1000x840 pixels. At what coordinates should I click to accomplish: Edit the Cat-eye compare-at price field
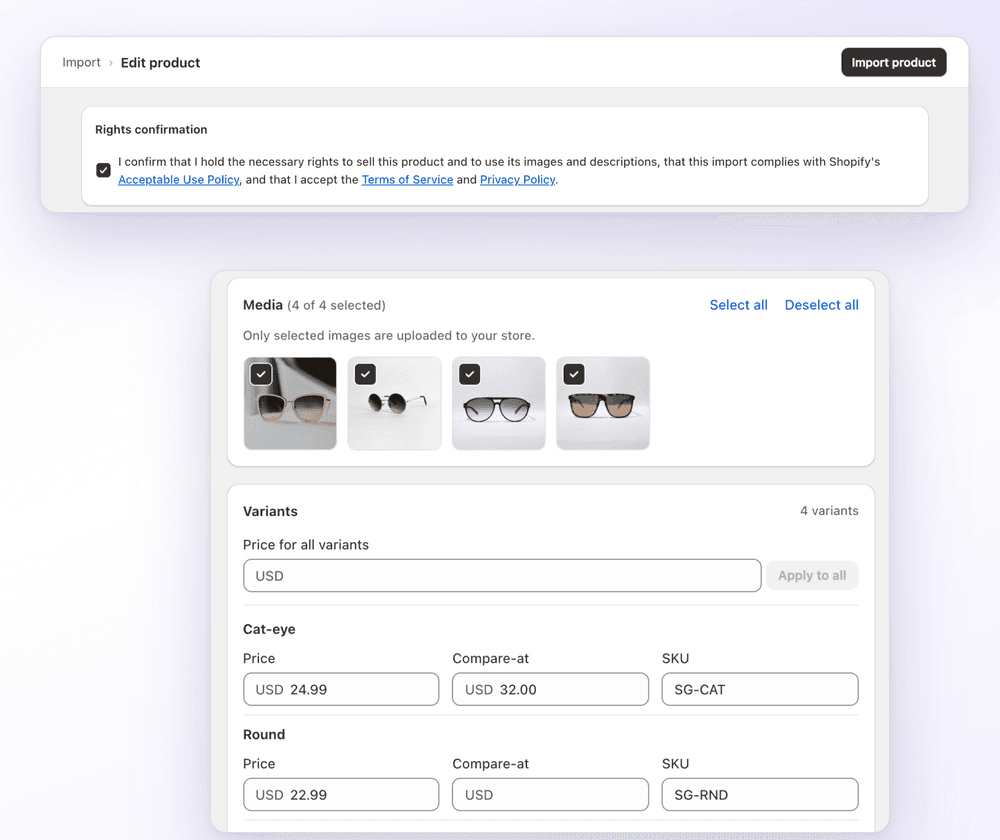coord(550,689)
